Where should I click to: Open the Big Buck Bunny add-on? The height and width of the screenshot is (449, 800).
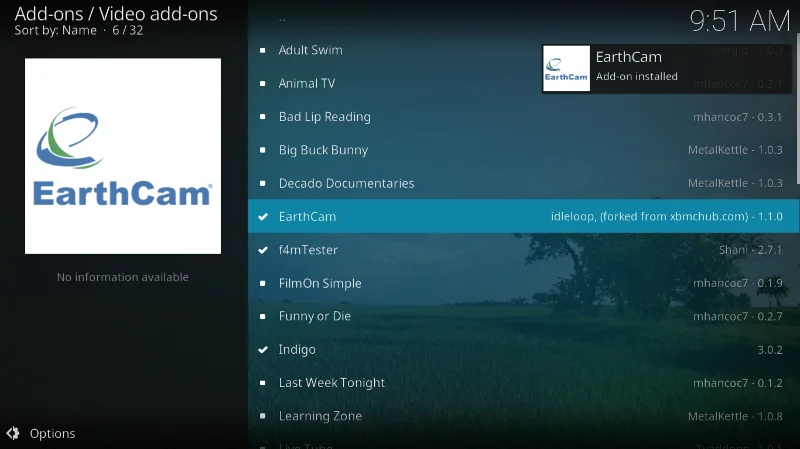click(523, 150)
